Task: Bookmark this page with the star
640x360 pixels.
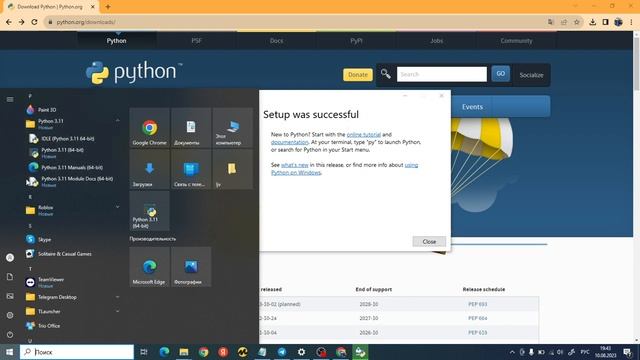Action: coord(576,22)
